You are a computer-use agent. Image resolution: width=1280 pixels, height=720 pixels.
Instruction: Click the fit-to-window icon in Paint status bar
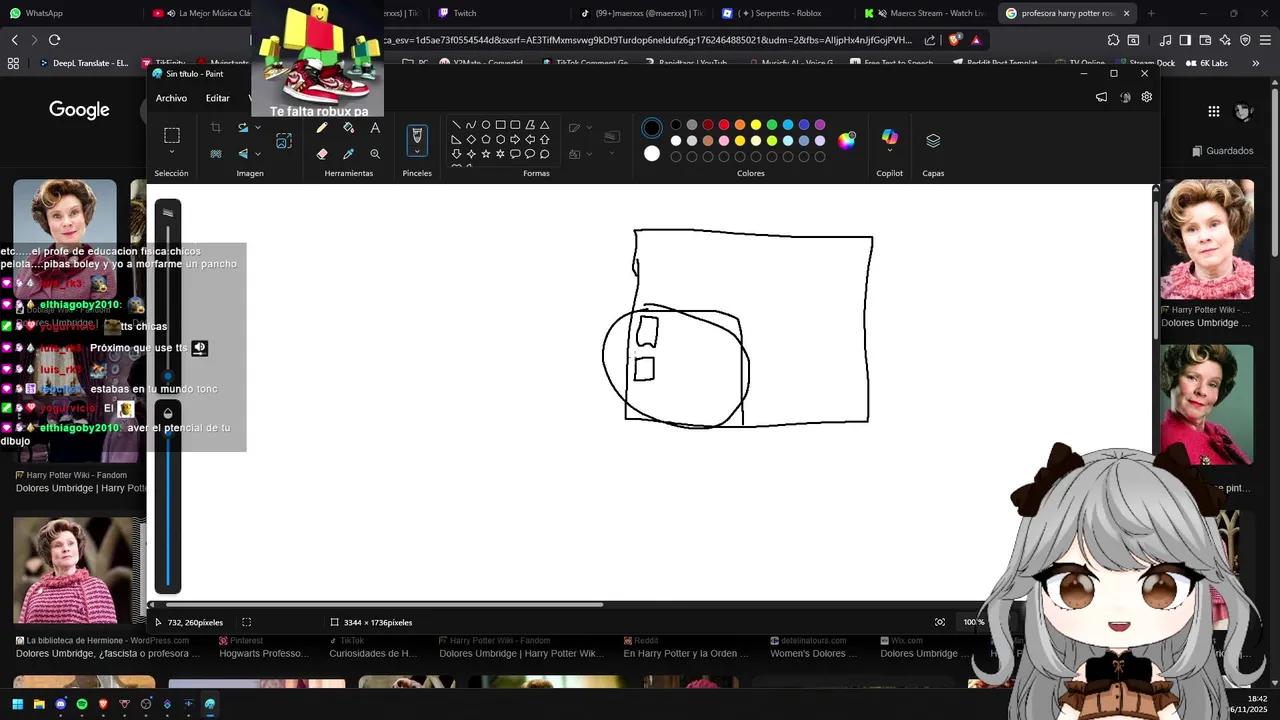[x=940, y=622]
